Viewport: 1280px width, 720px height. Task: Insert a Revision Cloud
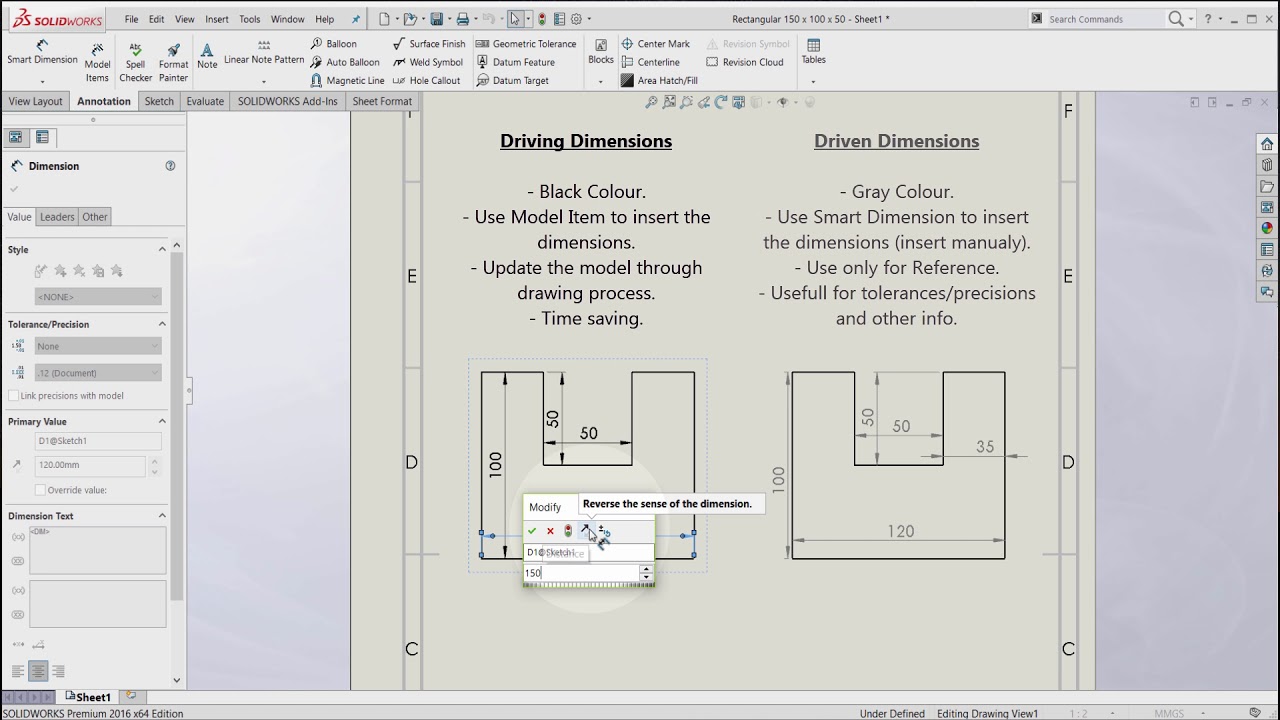(745, 62)
